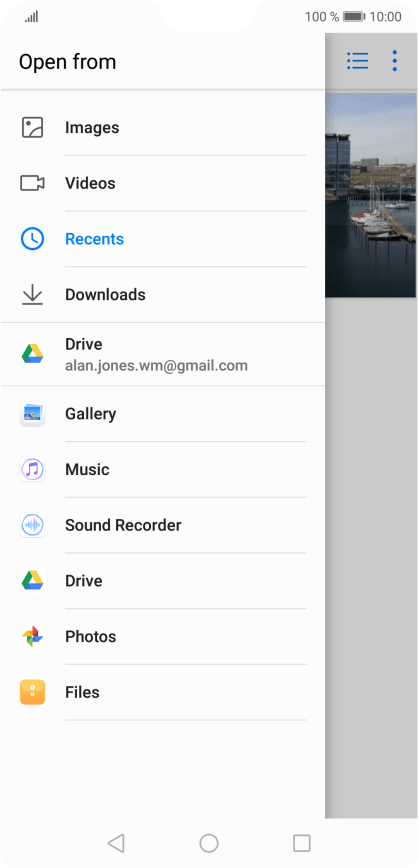The image size is (418, 868).
Task: Tap the Sound Recorder waveform icon
Action: point(32,525)
